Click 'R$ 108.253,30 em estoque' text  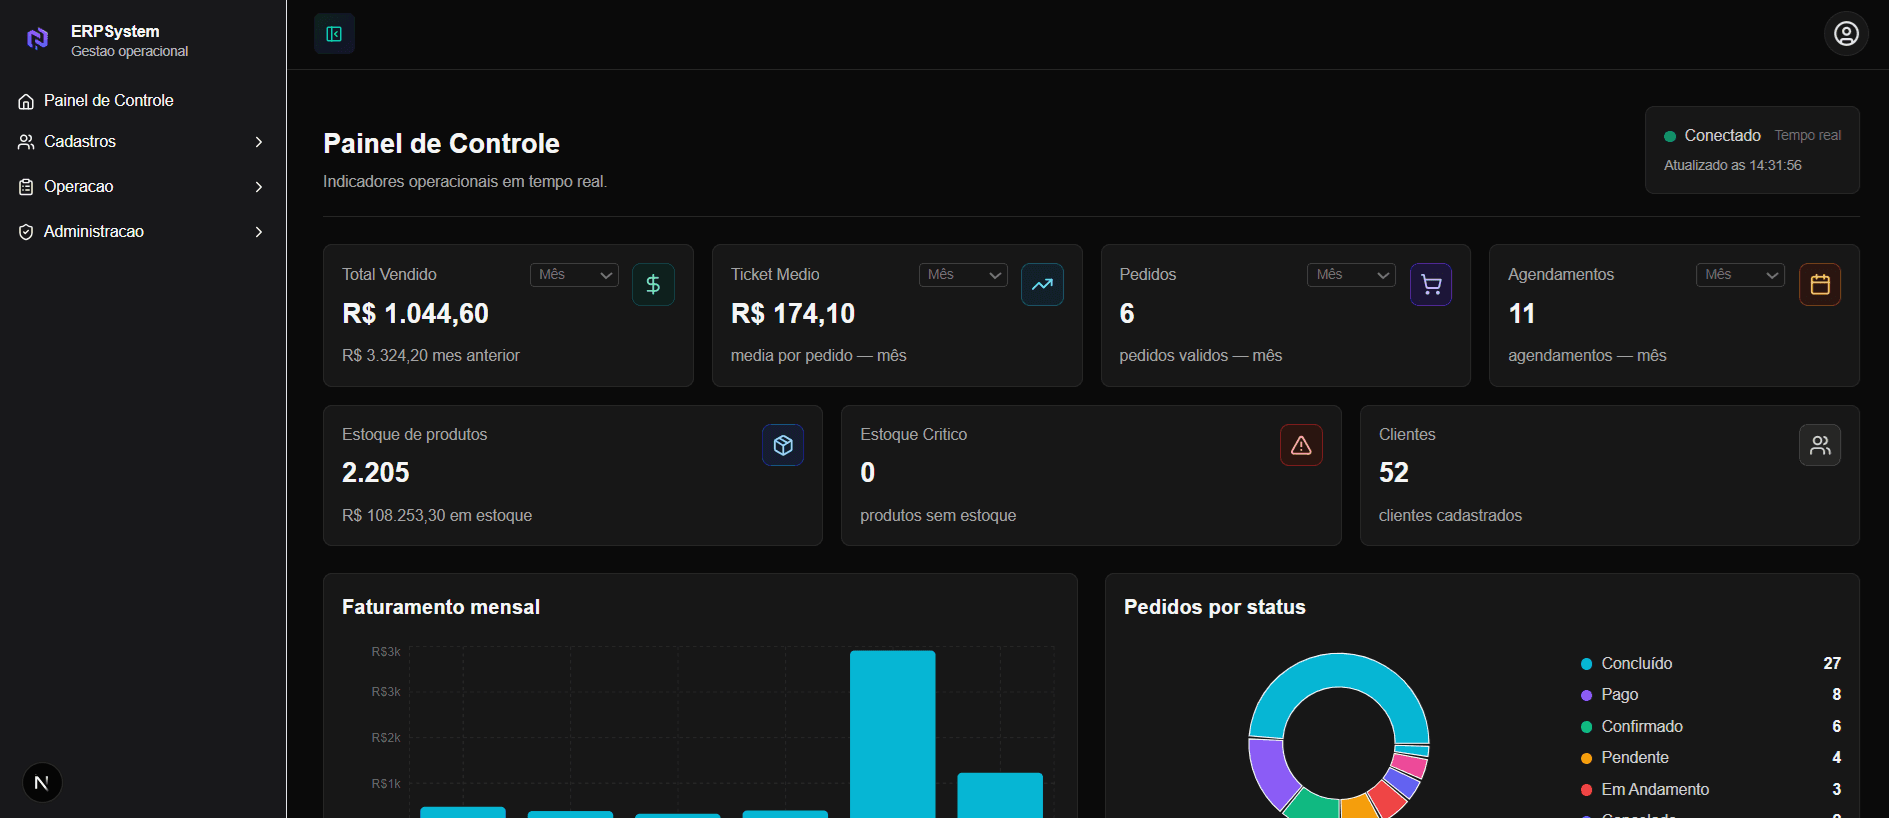point(437,516)
